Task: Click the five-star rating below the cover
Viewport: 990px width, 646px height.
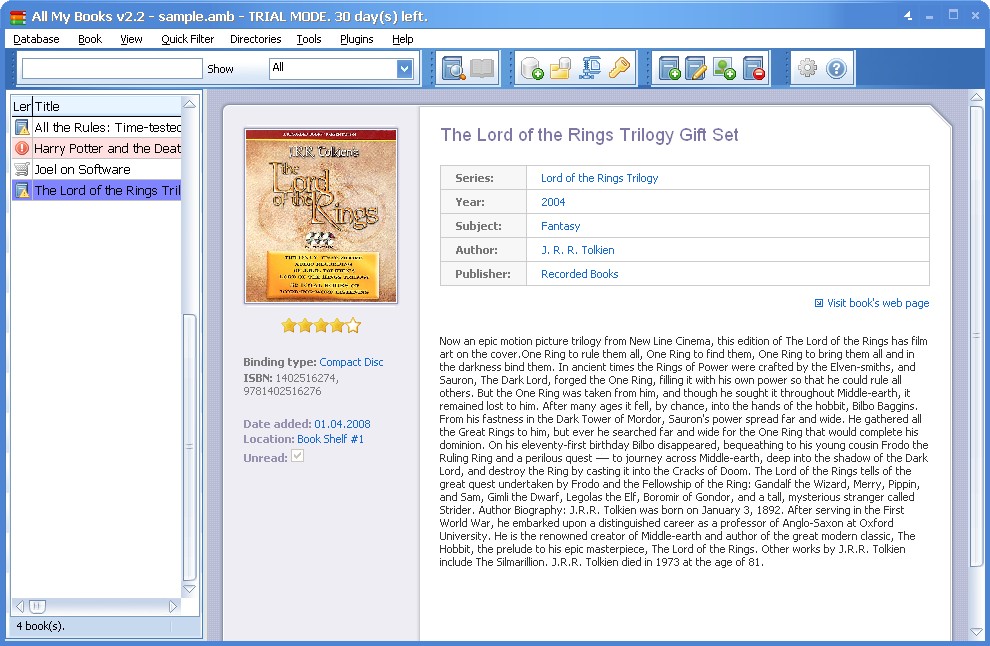Action: pyautogui.click(x=321, y=325)
